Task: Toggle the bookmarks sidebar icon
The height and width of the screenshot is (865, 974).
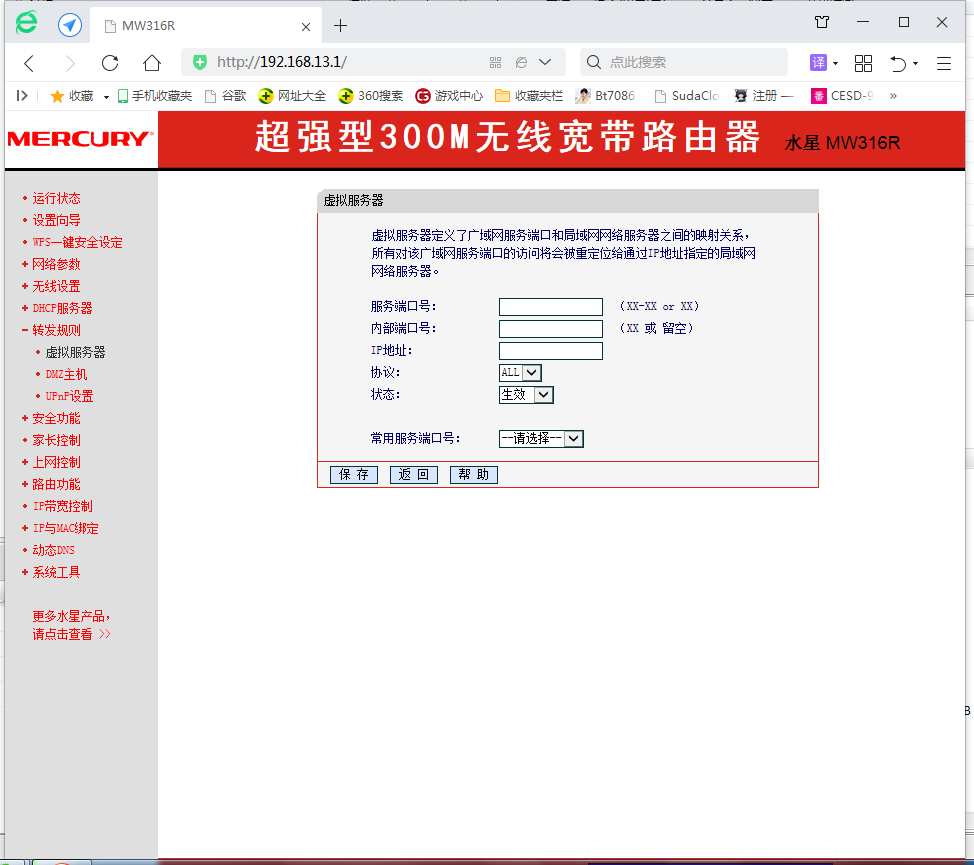Action: click(x=22, y=96)
